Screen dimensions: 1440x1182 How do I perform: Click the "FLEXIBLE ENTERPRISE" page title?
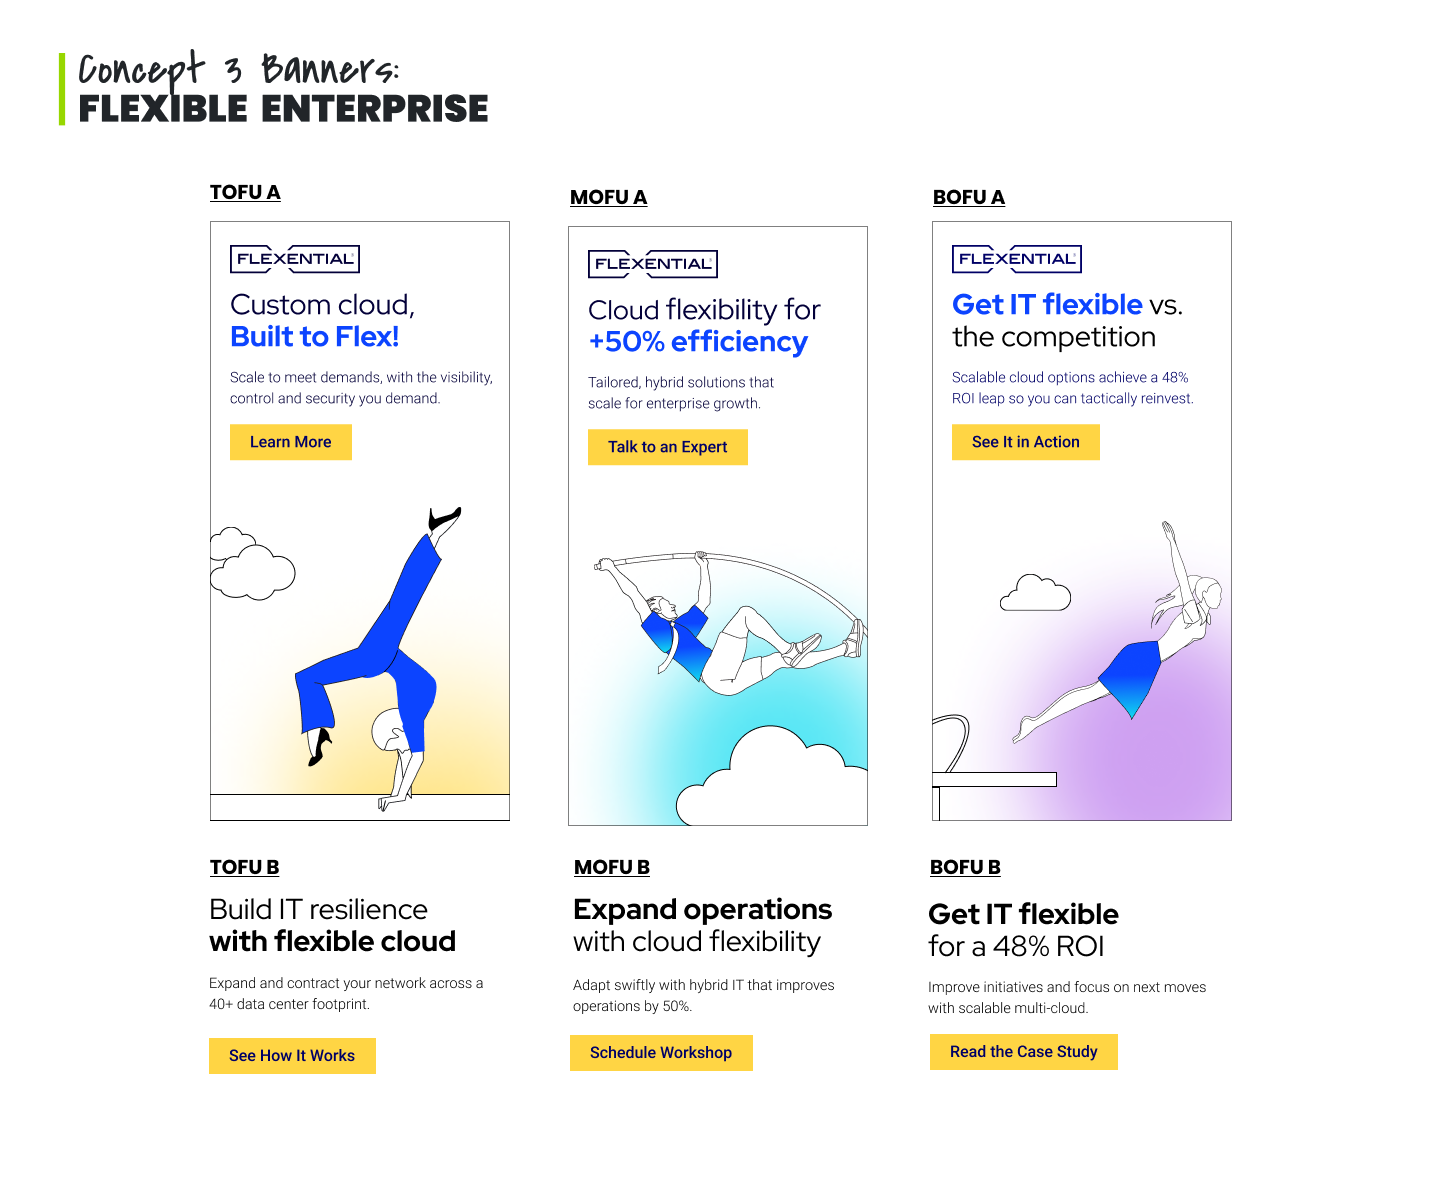point(284,109)
